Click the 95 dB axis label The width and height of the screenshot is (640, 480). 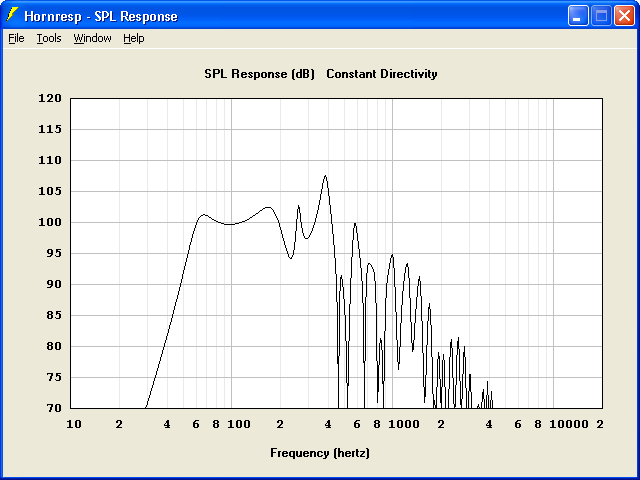click(54, 253)
